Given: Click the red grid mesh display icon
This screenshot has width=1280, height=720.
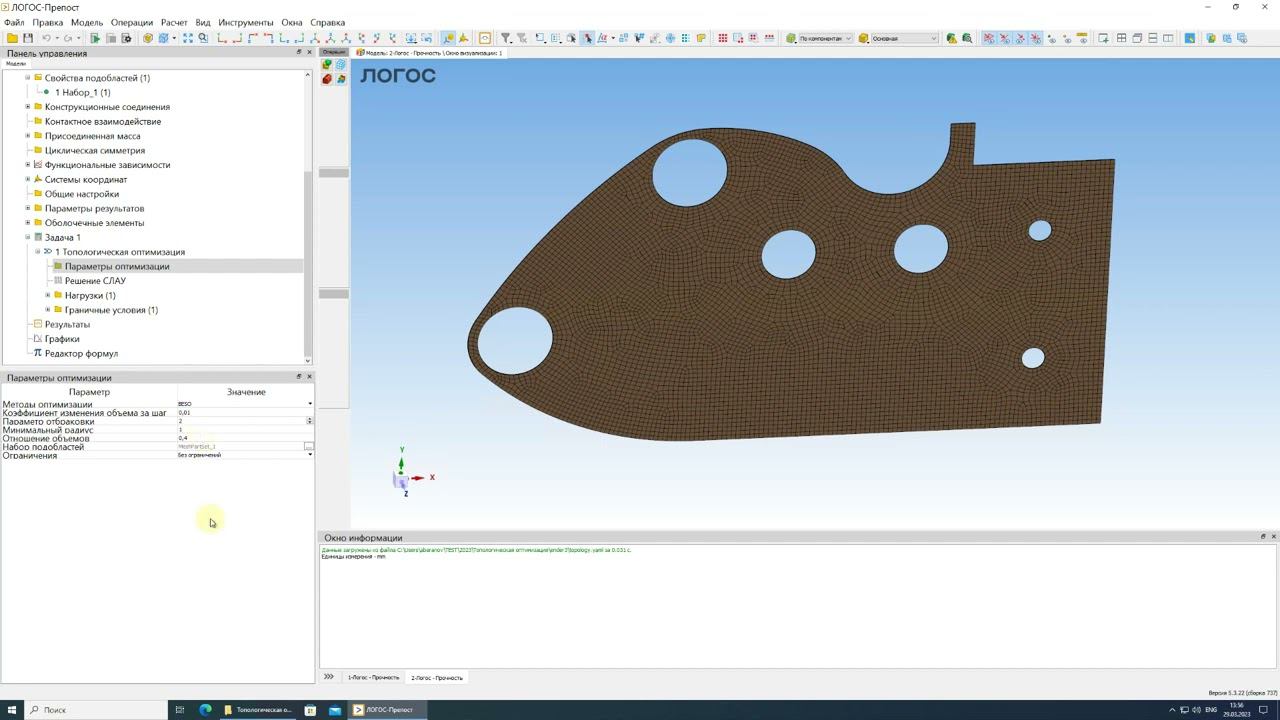Looking at the screenshot, I should point(722,38).
